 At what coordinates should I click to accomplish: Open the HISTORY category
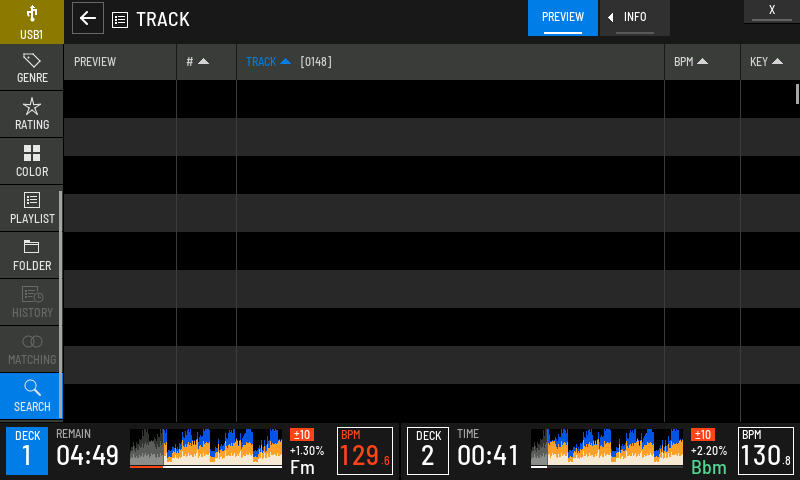click(32, 302)
